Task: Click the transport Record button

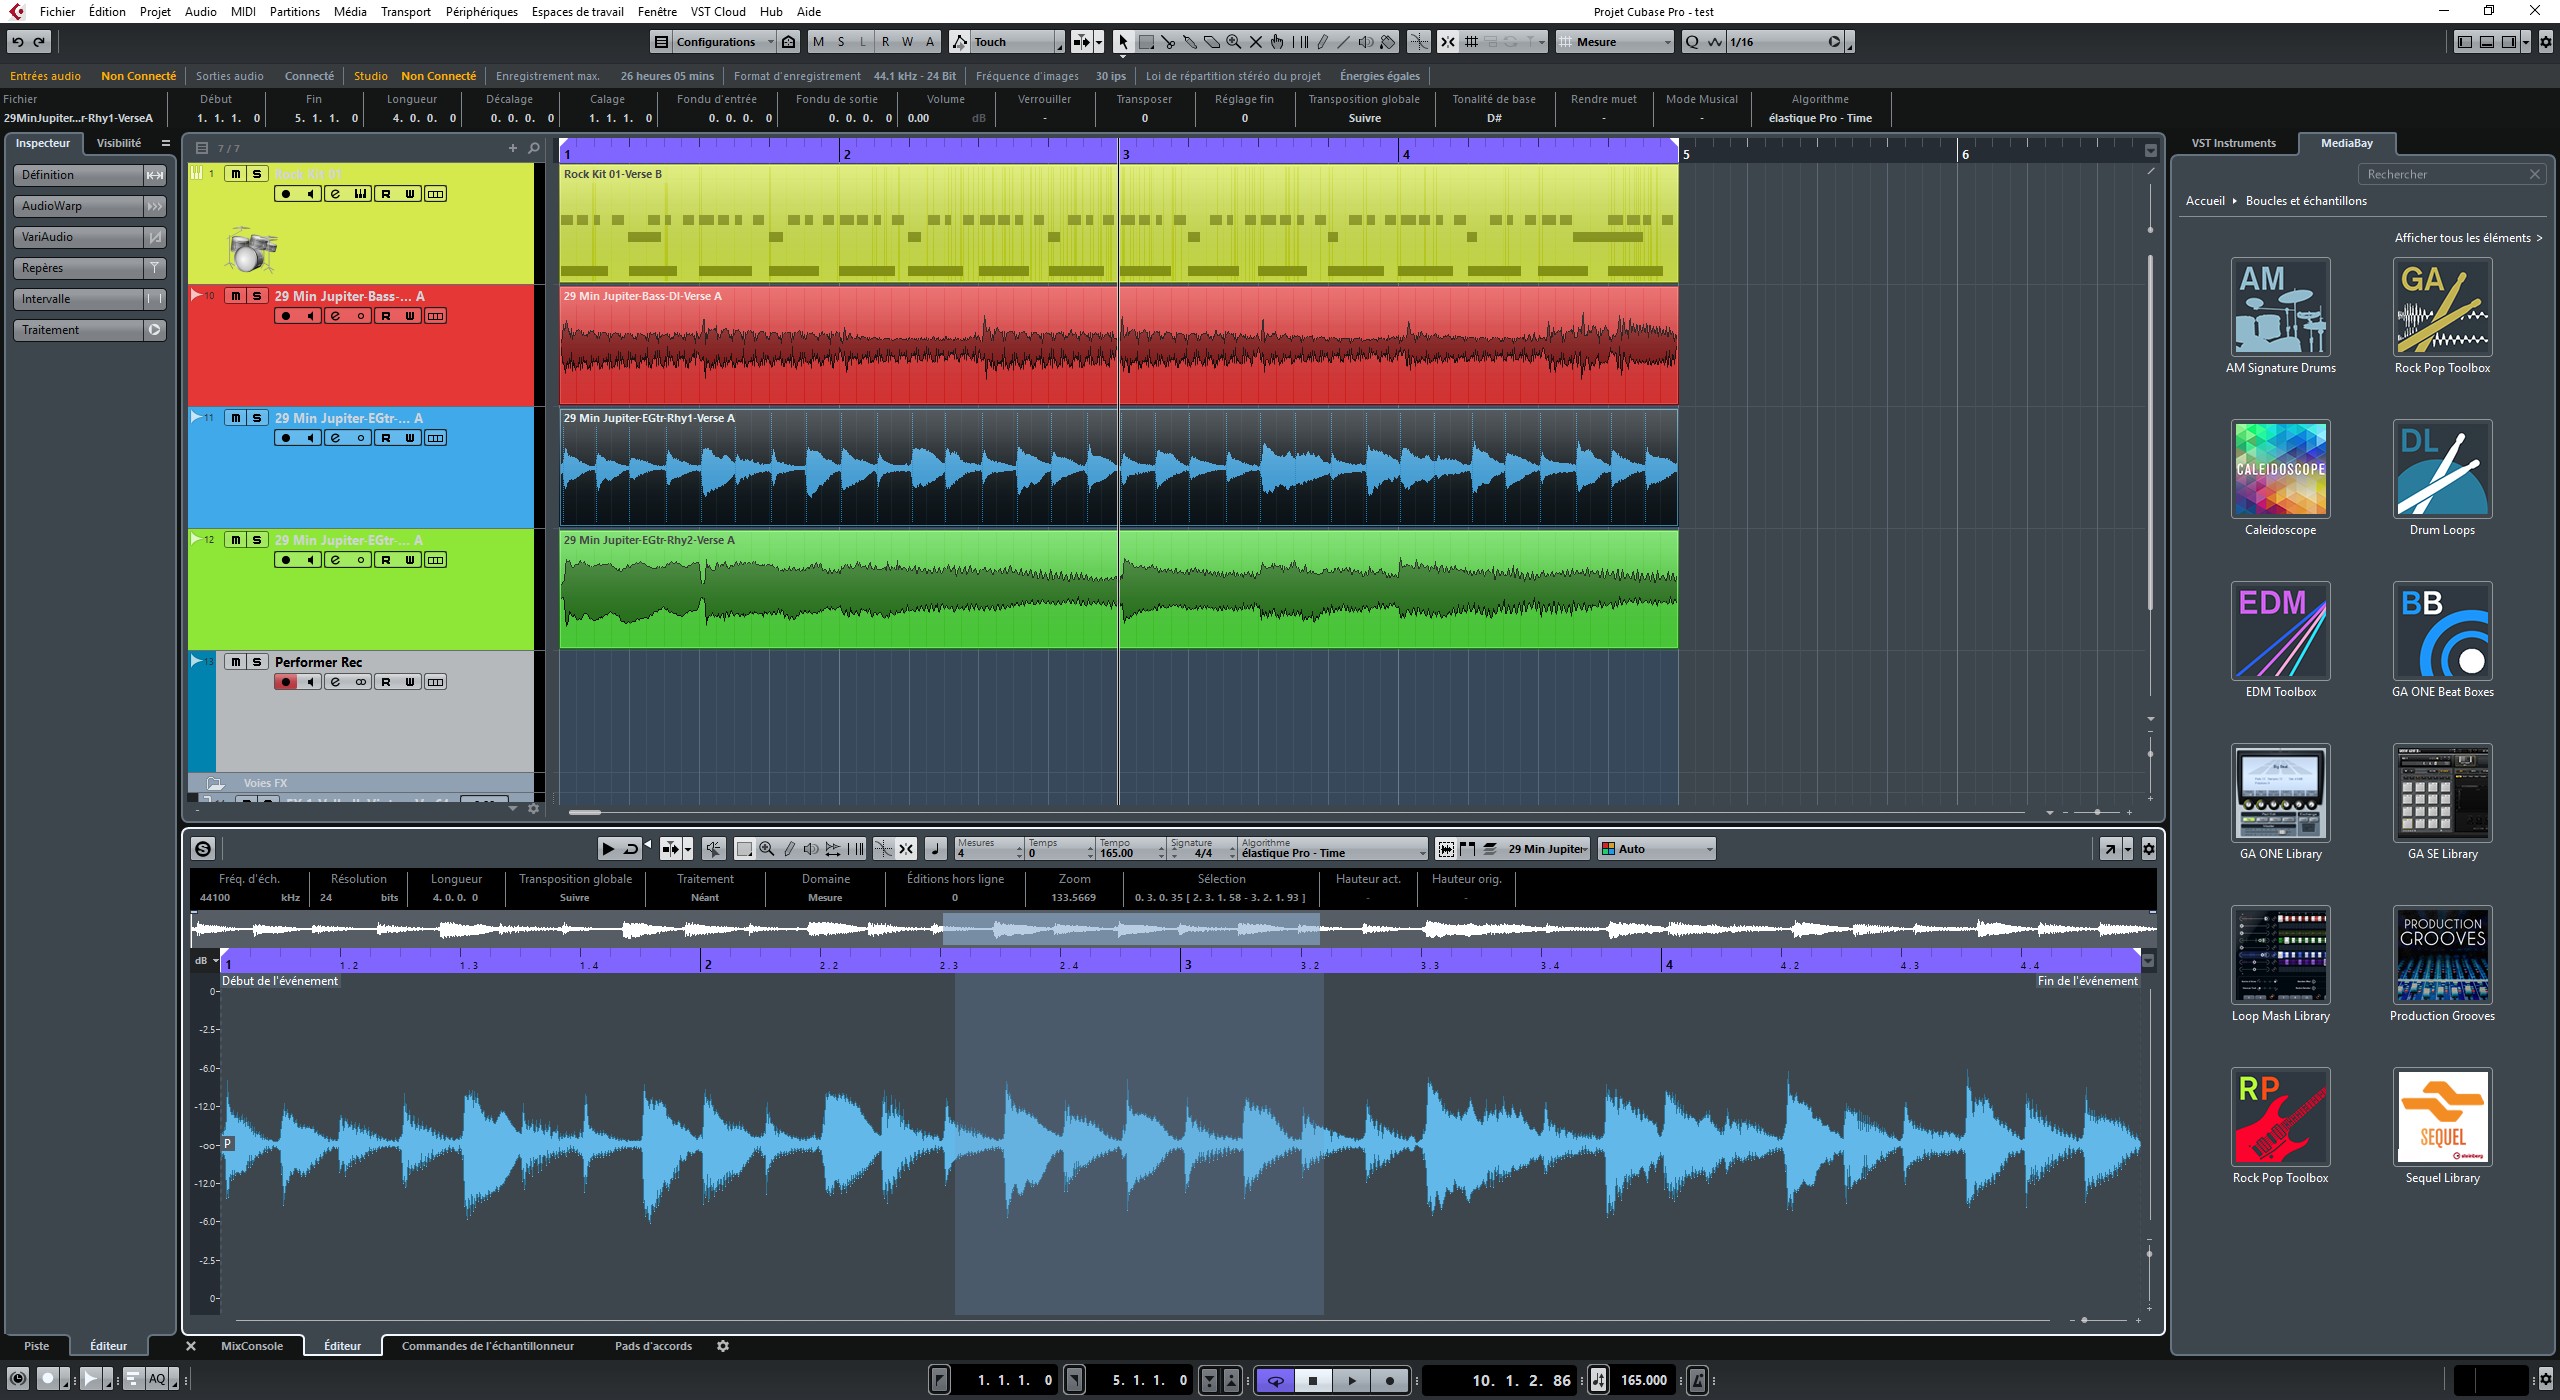Action: click(x=1389, y=1380)
